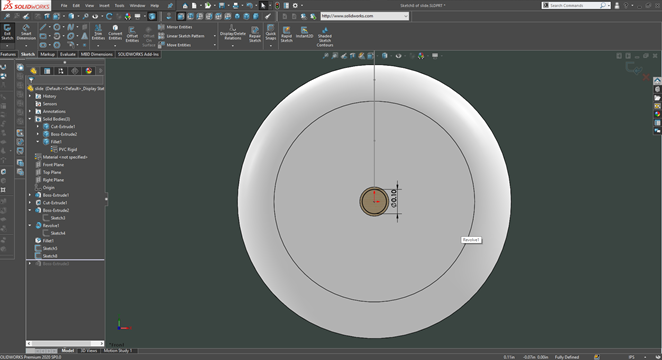Click the feature tree horizontal scrollbar
Image resolution: width=662 pixels, height=360 pixels.
pos(65,344)
